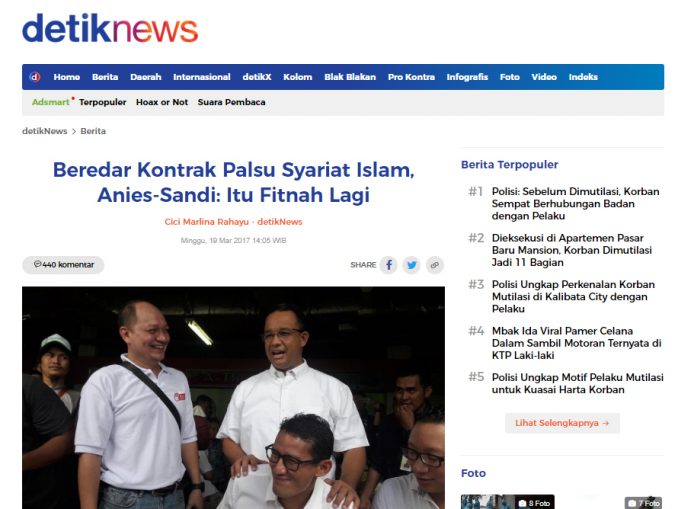
Task: Open Internasional section in navigation
Action: tap(201, 77)
